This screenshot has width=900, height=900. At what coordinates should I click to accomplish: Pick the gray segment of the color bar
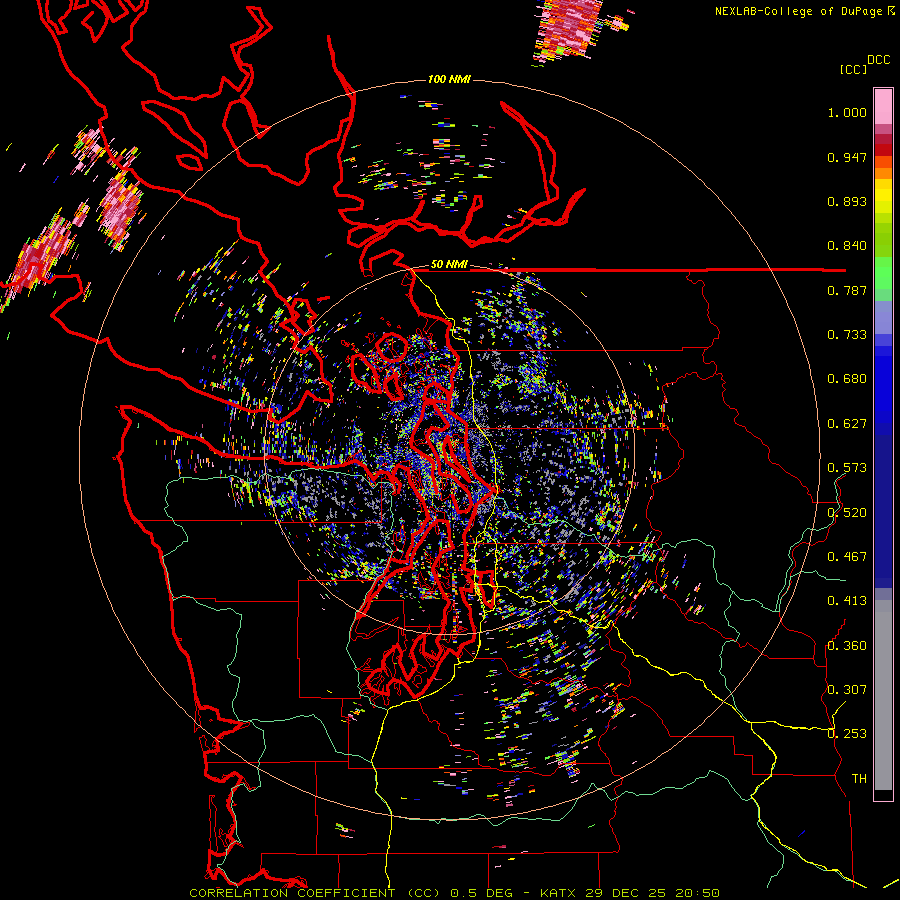tap(883, 695)
